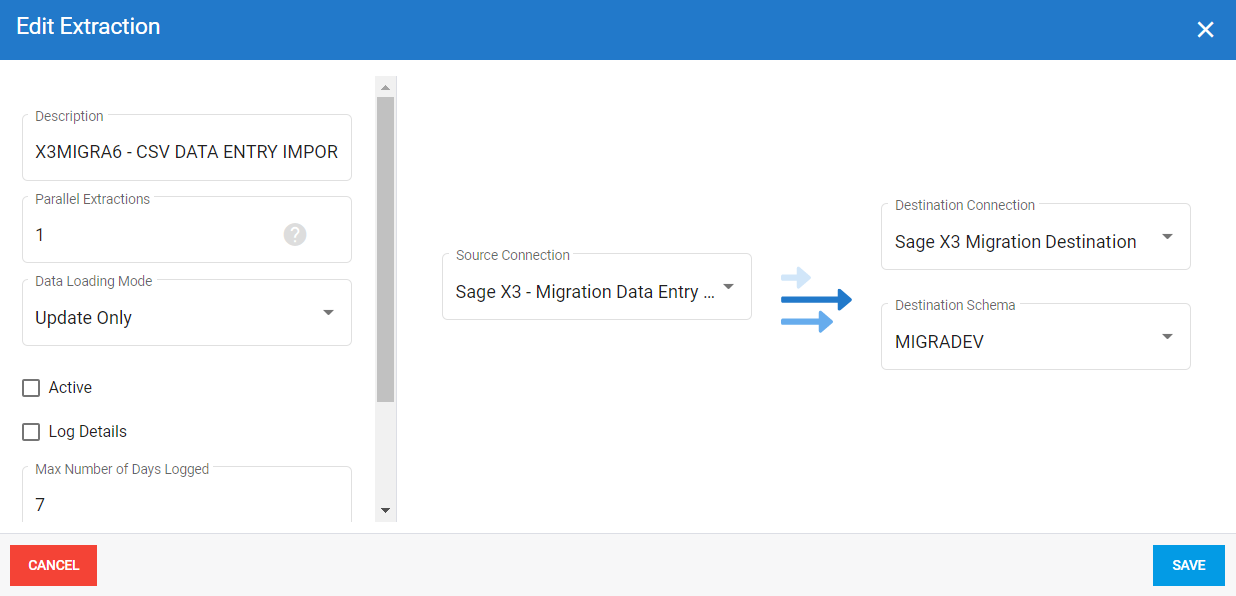1236x596 pixels.
Task: Focus the Parallel Extractions value field
Action: (x=150, y=235)
